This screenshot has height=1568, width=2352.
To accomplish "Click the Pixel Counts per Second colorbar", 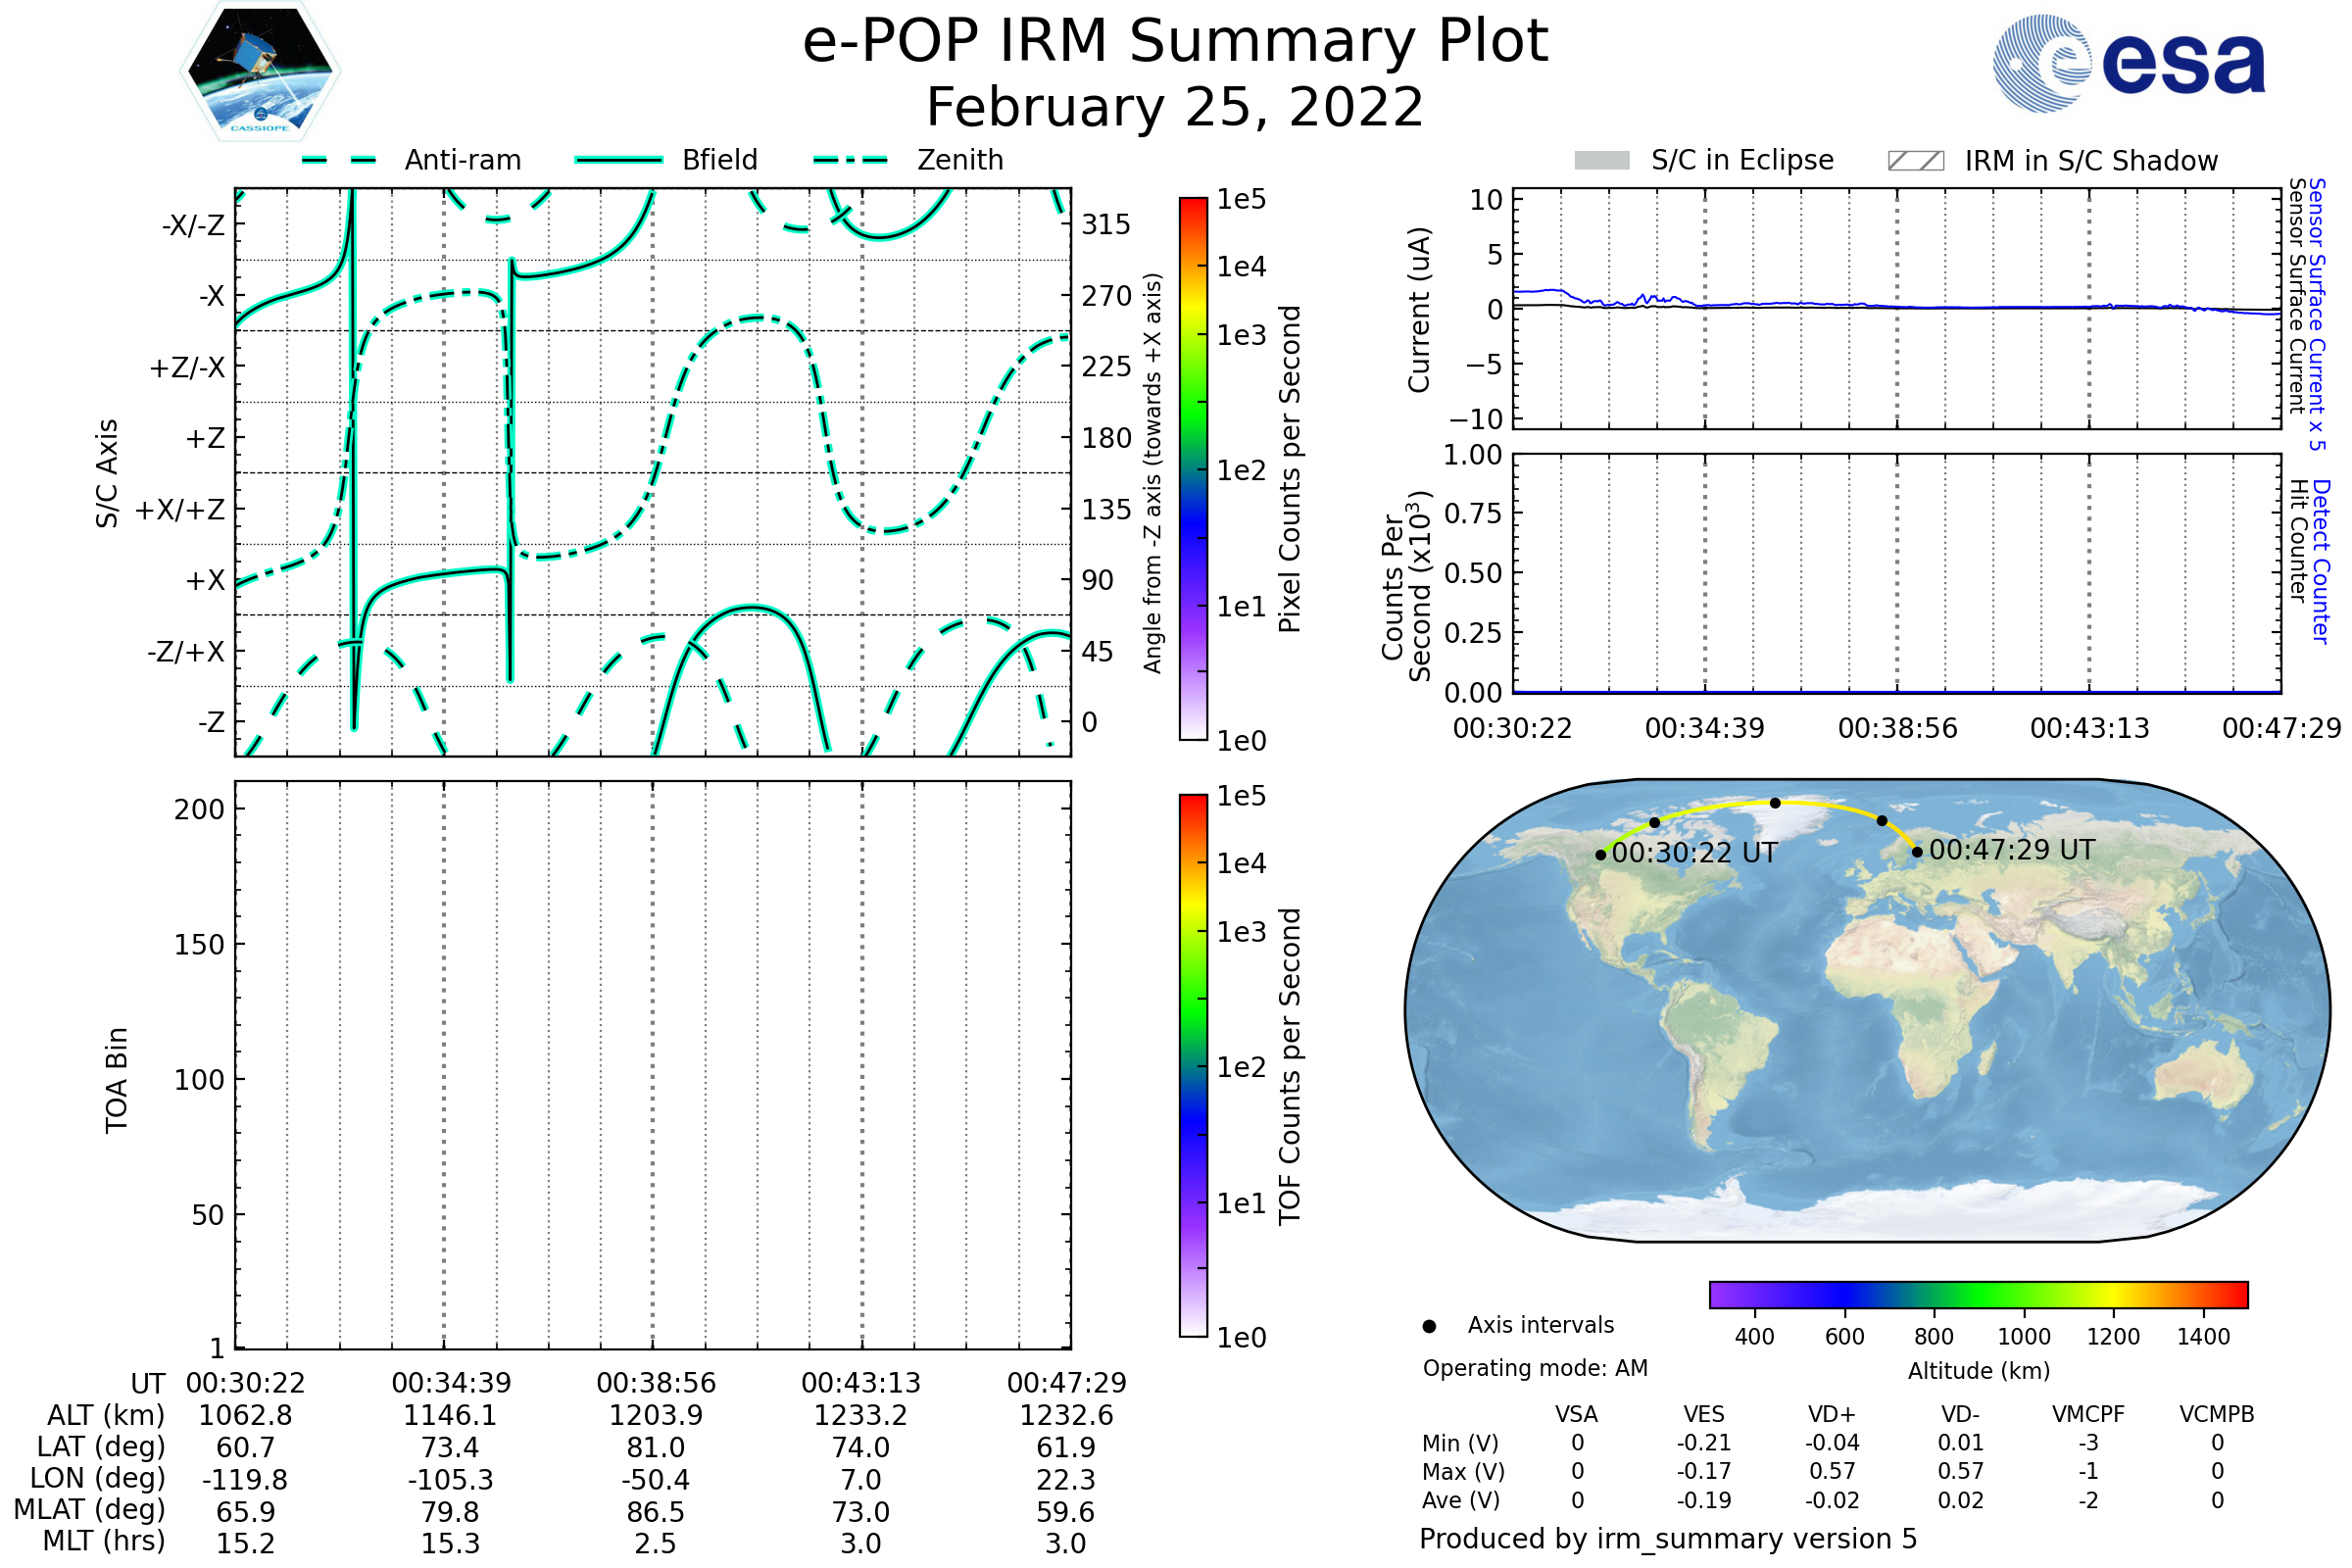I will click(1193, 468).
